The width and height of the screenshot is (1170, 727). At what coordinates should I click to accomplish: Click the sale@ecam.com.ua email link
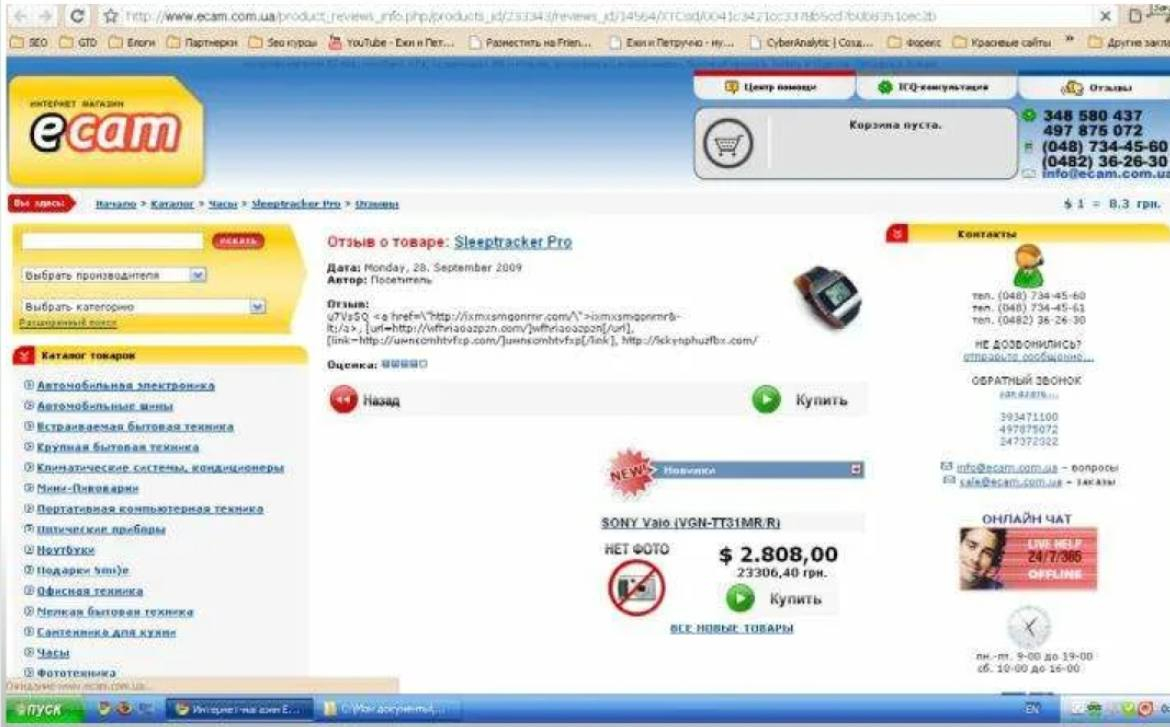[1010, 481]
